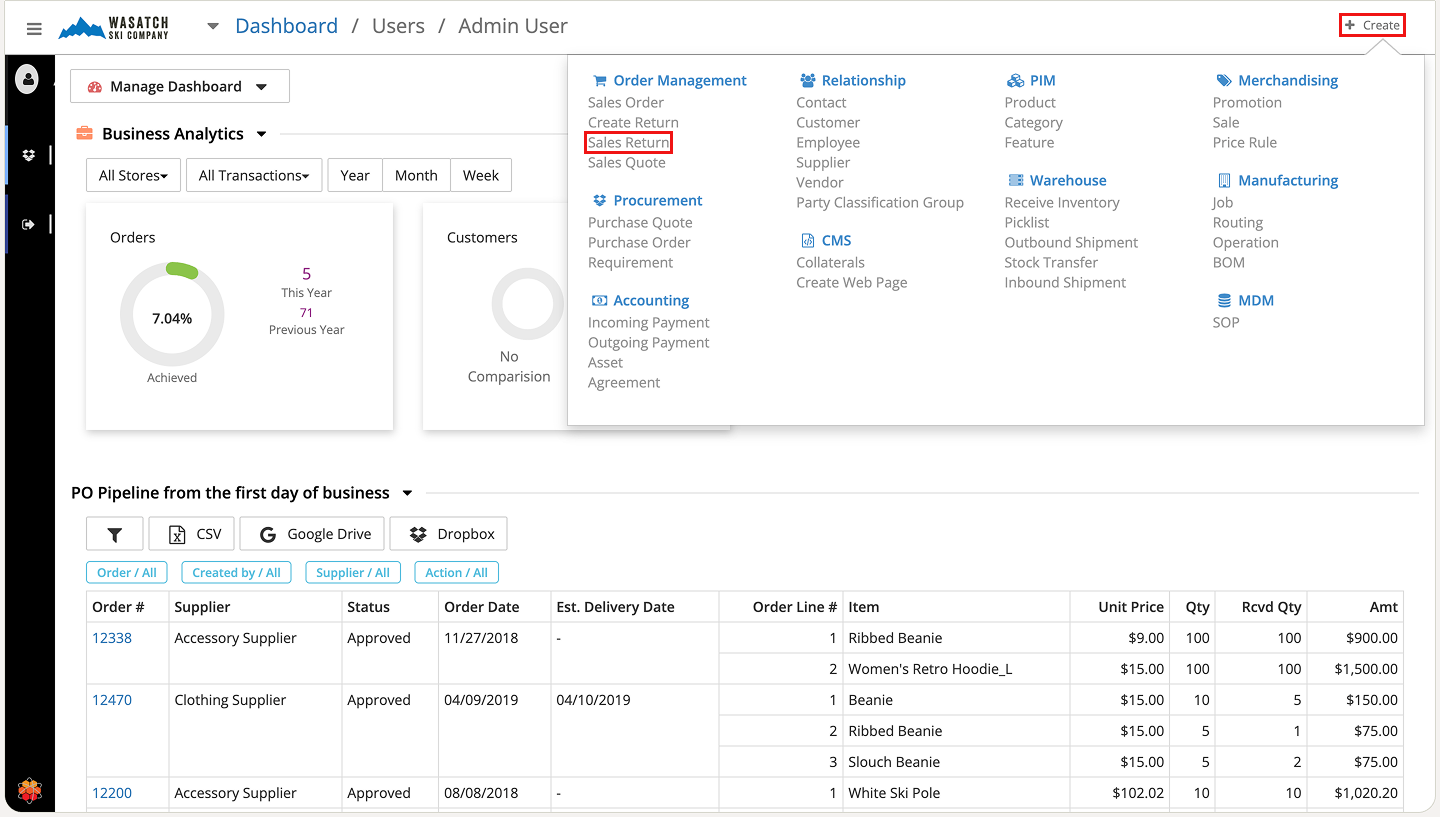
Task: Choose Purchase Order under Procurement
Action: pyautogui.click(x=639, y=242)
